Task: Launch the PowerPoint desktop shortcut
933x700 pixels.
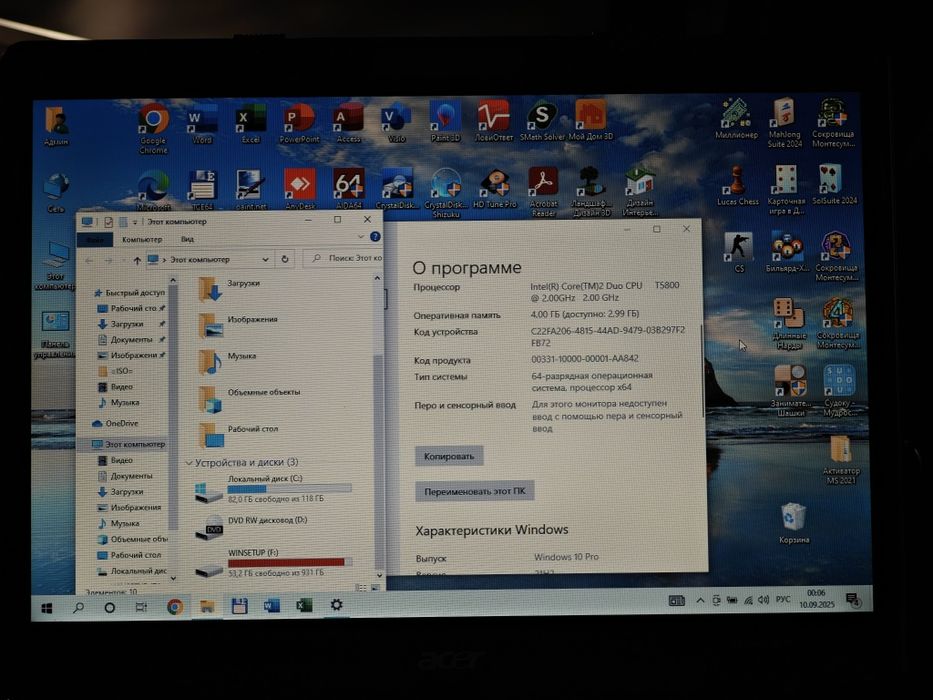Action: click(299, 124)
